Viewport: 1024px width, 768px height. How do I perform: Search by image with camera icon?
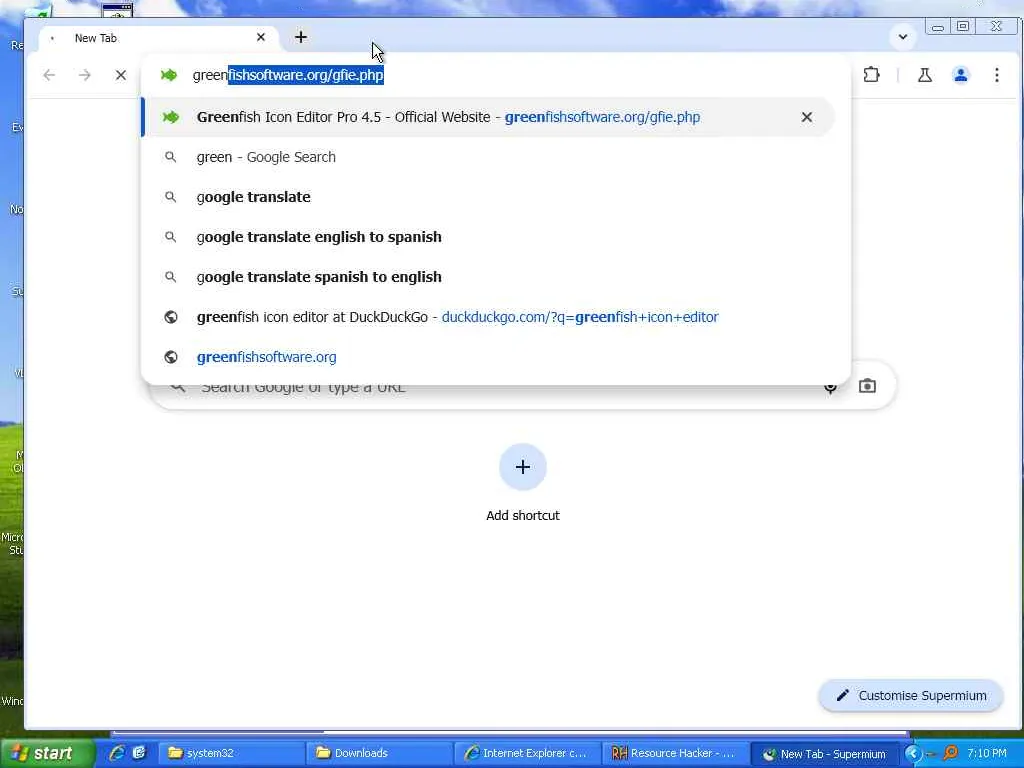click(x=867, y=386)
